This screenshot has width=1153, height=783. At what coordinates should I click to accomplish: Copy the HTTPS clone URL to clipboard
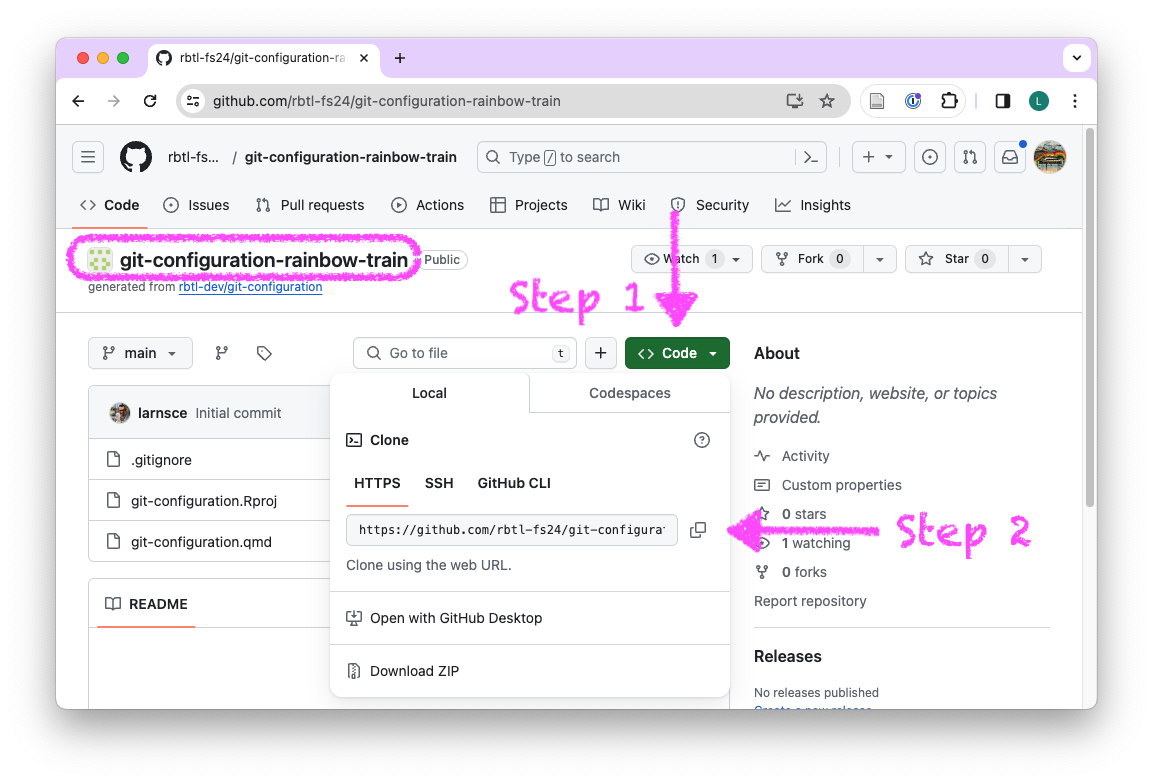click(x=698, y=530)
